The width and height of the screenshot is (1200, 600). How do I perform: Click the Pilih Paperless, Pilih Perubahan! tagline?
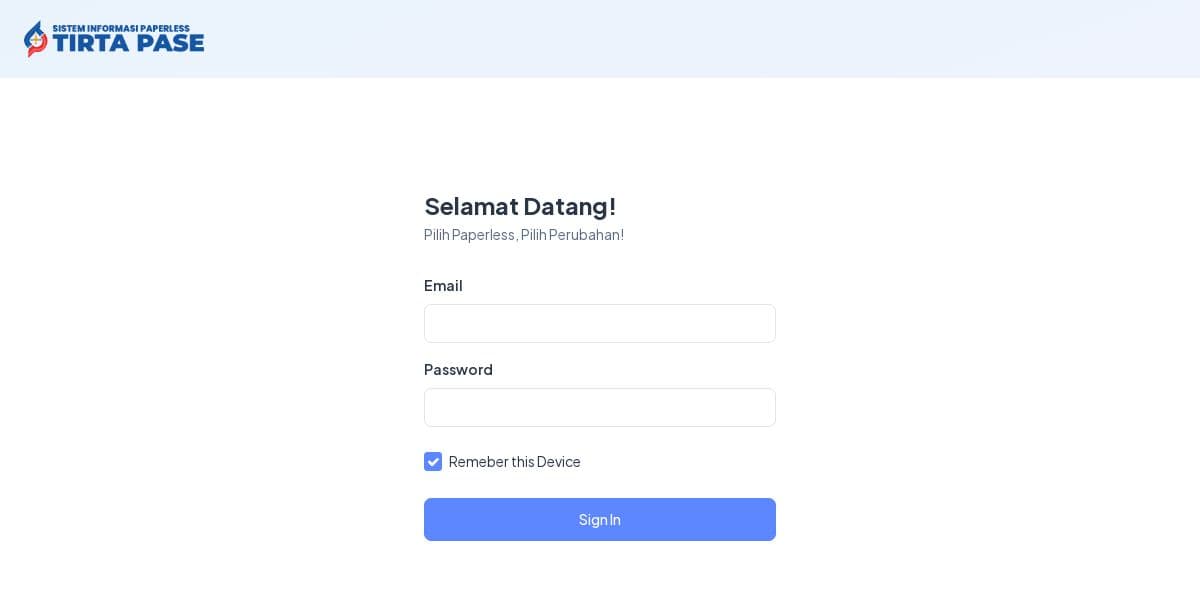coord(524,235)
